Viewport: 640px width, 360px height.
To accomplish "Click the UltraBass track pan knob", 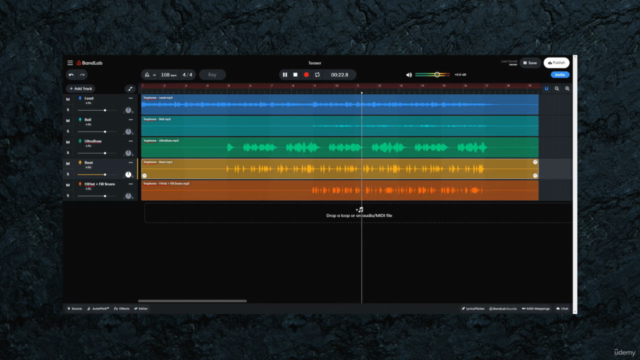I will coord(128,153).
